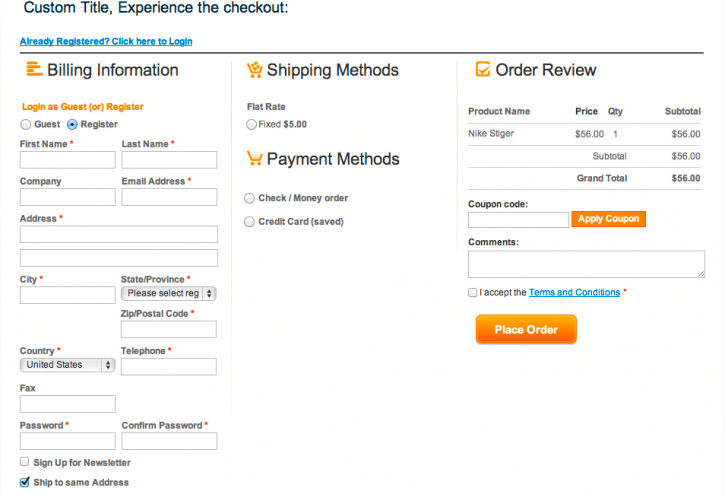Uncheck Ship to same Address
Image resolution: width=725 pixels, height=495 pixels.
tap(25, 482)
